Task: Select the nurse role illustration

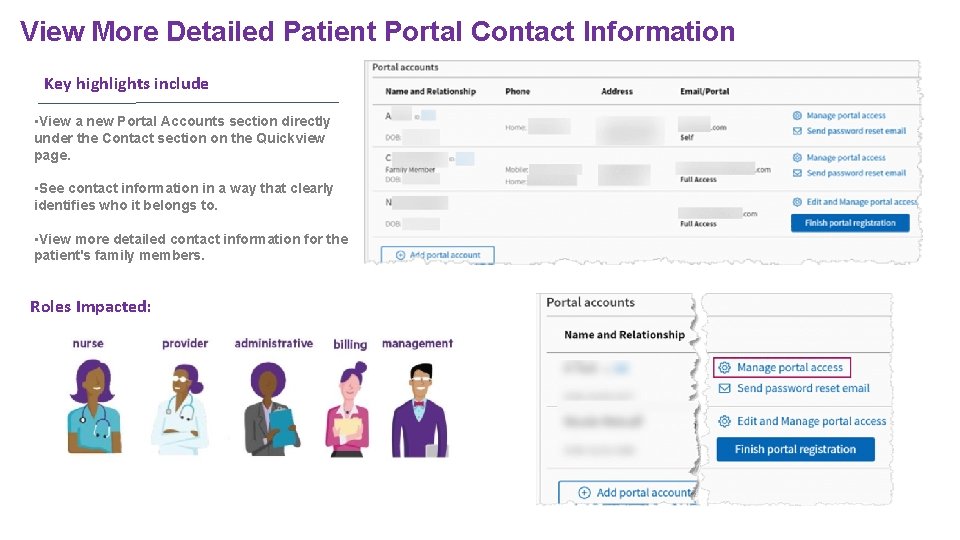Action: [93, 406]
